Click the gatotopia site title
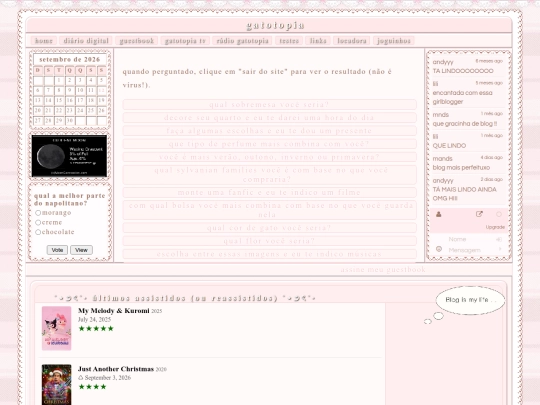Screen dimensions: 540x405 point(276,25)
